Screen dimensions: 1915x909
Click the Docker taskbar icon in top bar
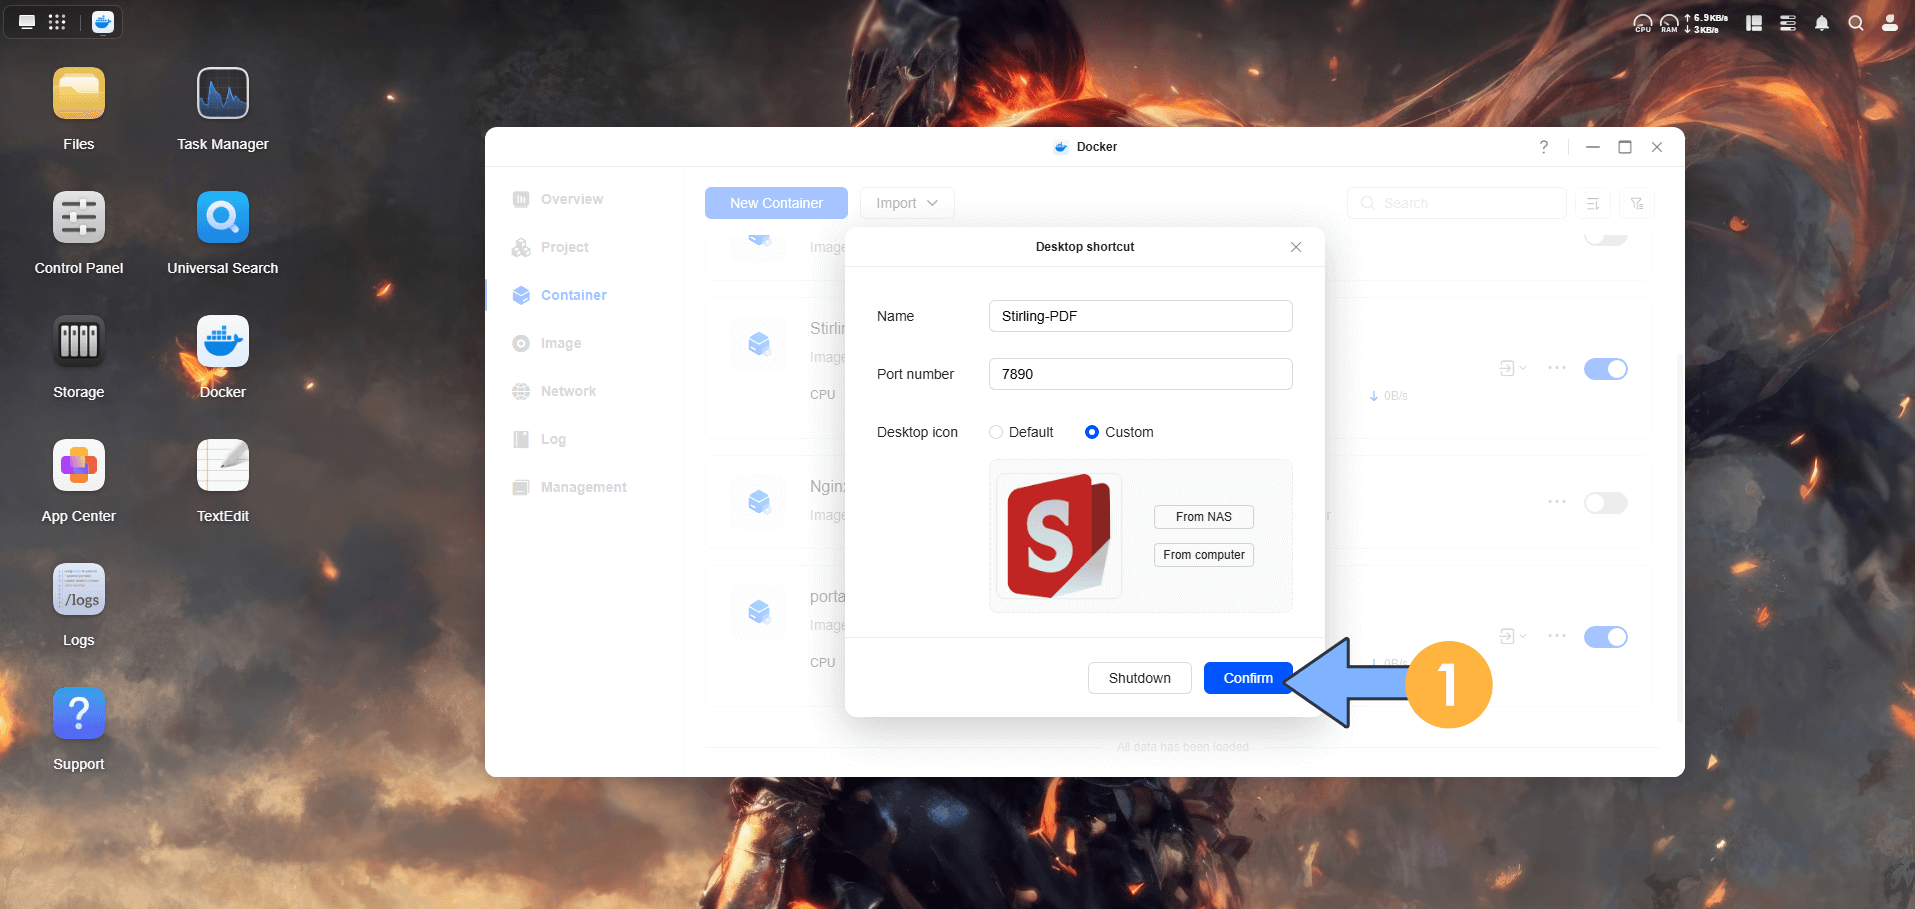click(103, 22)
